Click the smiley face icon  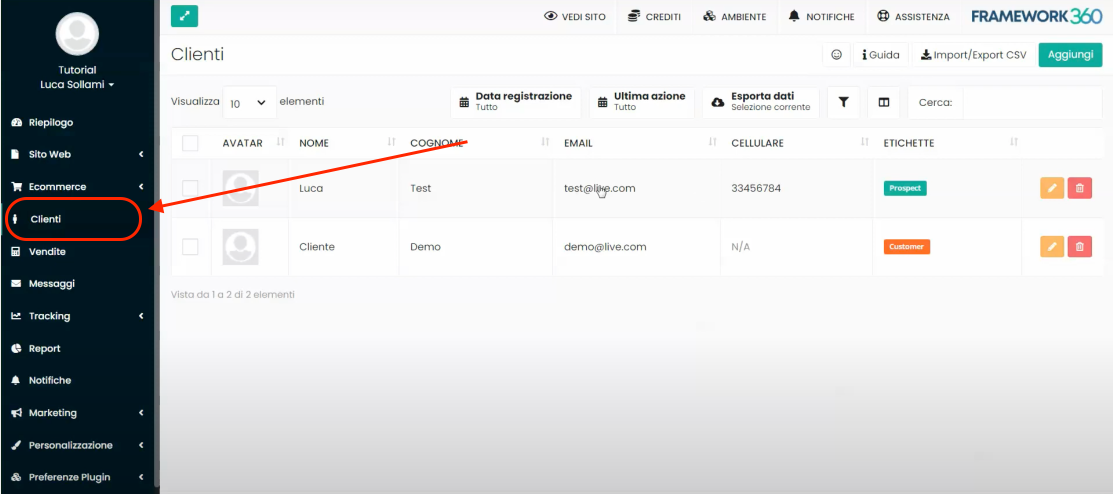[836, 55]
